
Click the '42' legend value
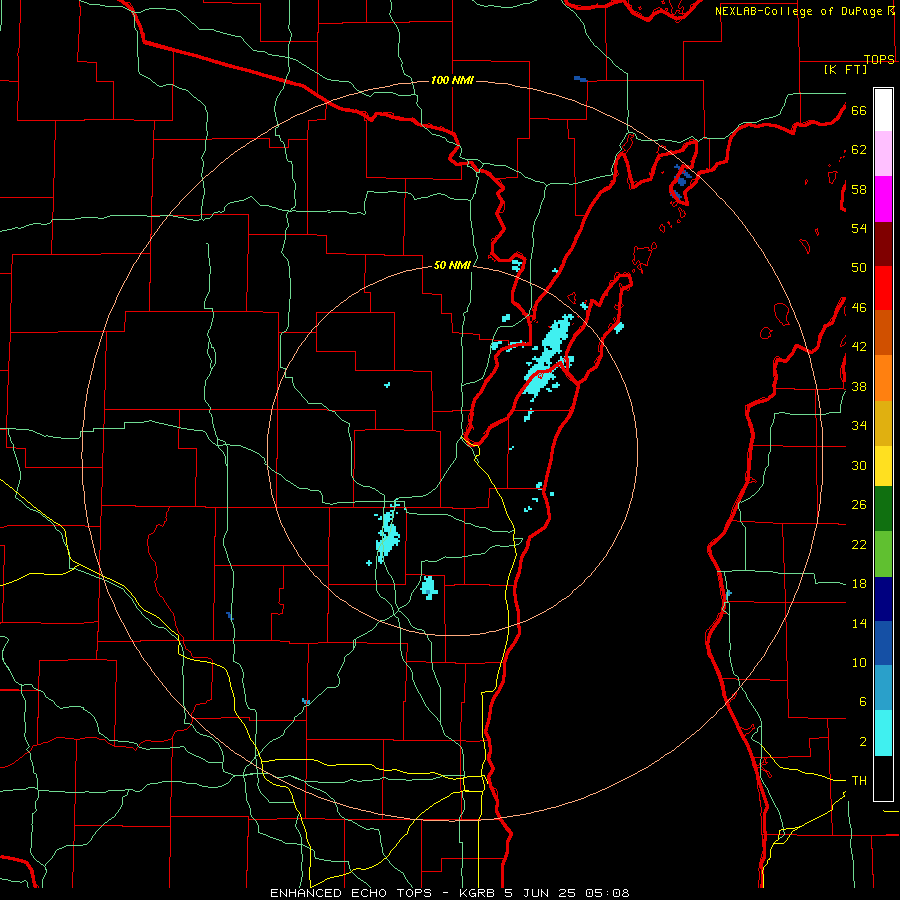tap(859, 346)
